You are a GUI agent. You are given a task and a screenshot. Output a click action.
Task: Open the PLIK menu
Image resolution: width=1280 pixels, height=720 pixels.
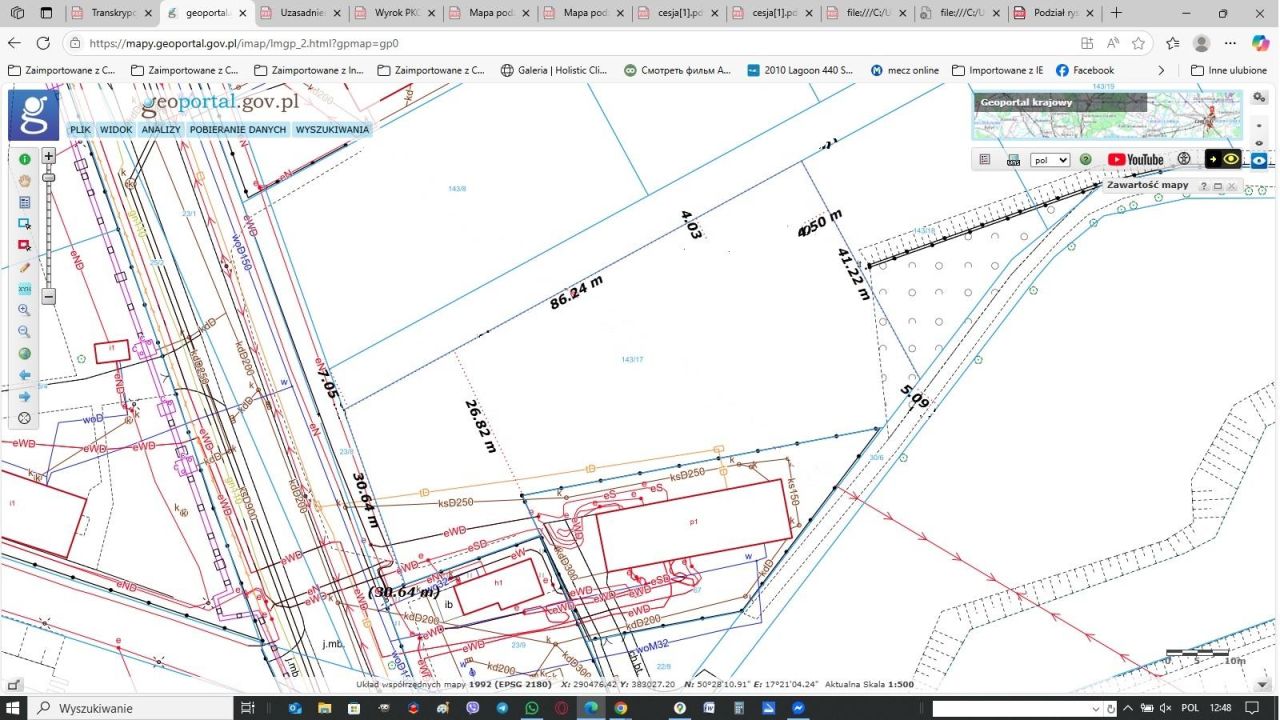click(80, 130)
